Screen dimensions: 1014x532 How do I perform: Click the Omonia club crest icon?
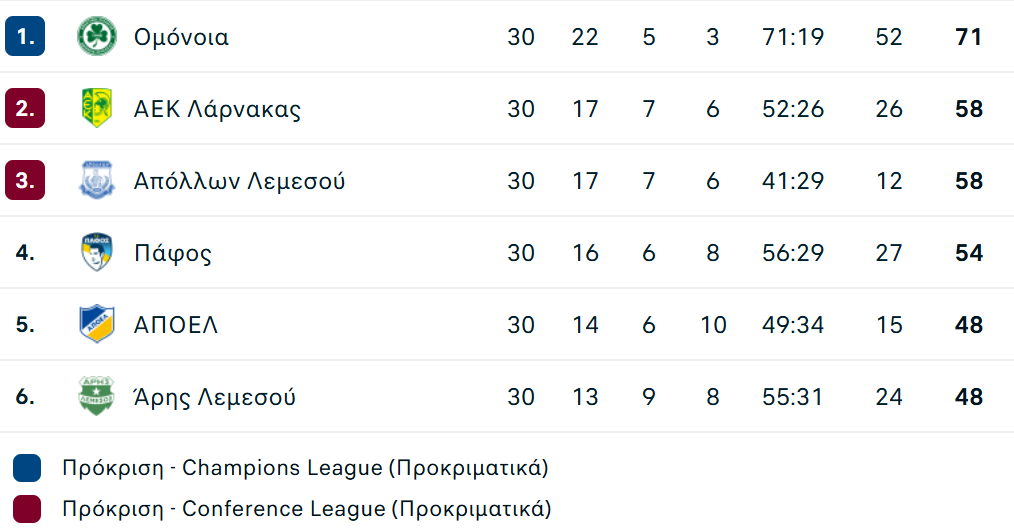pyautogui.click(x=97, y=37)
